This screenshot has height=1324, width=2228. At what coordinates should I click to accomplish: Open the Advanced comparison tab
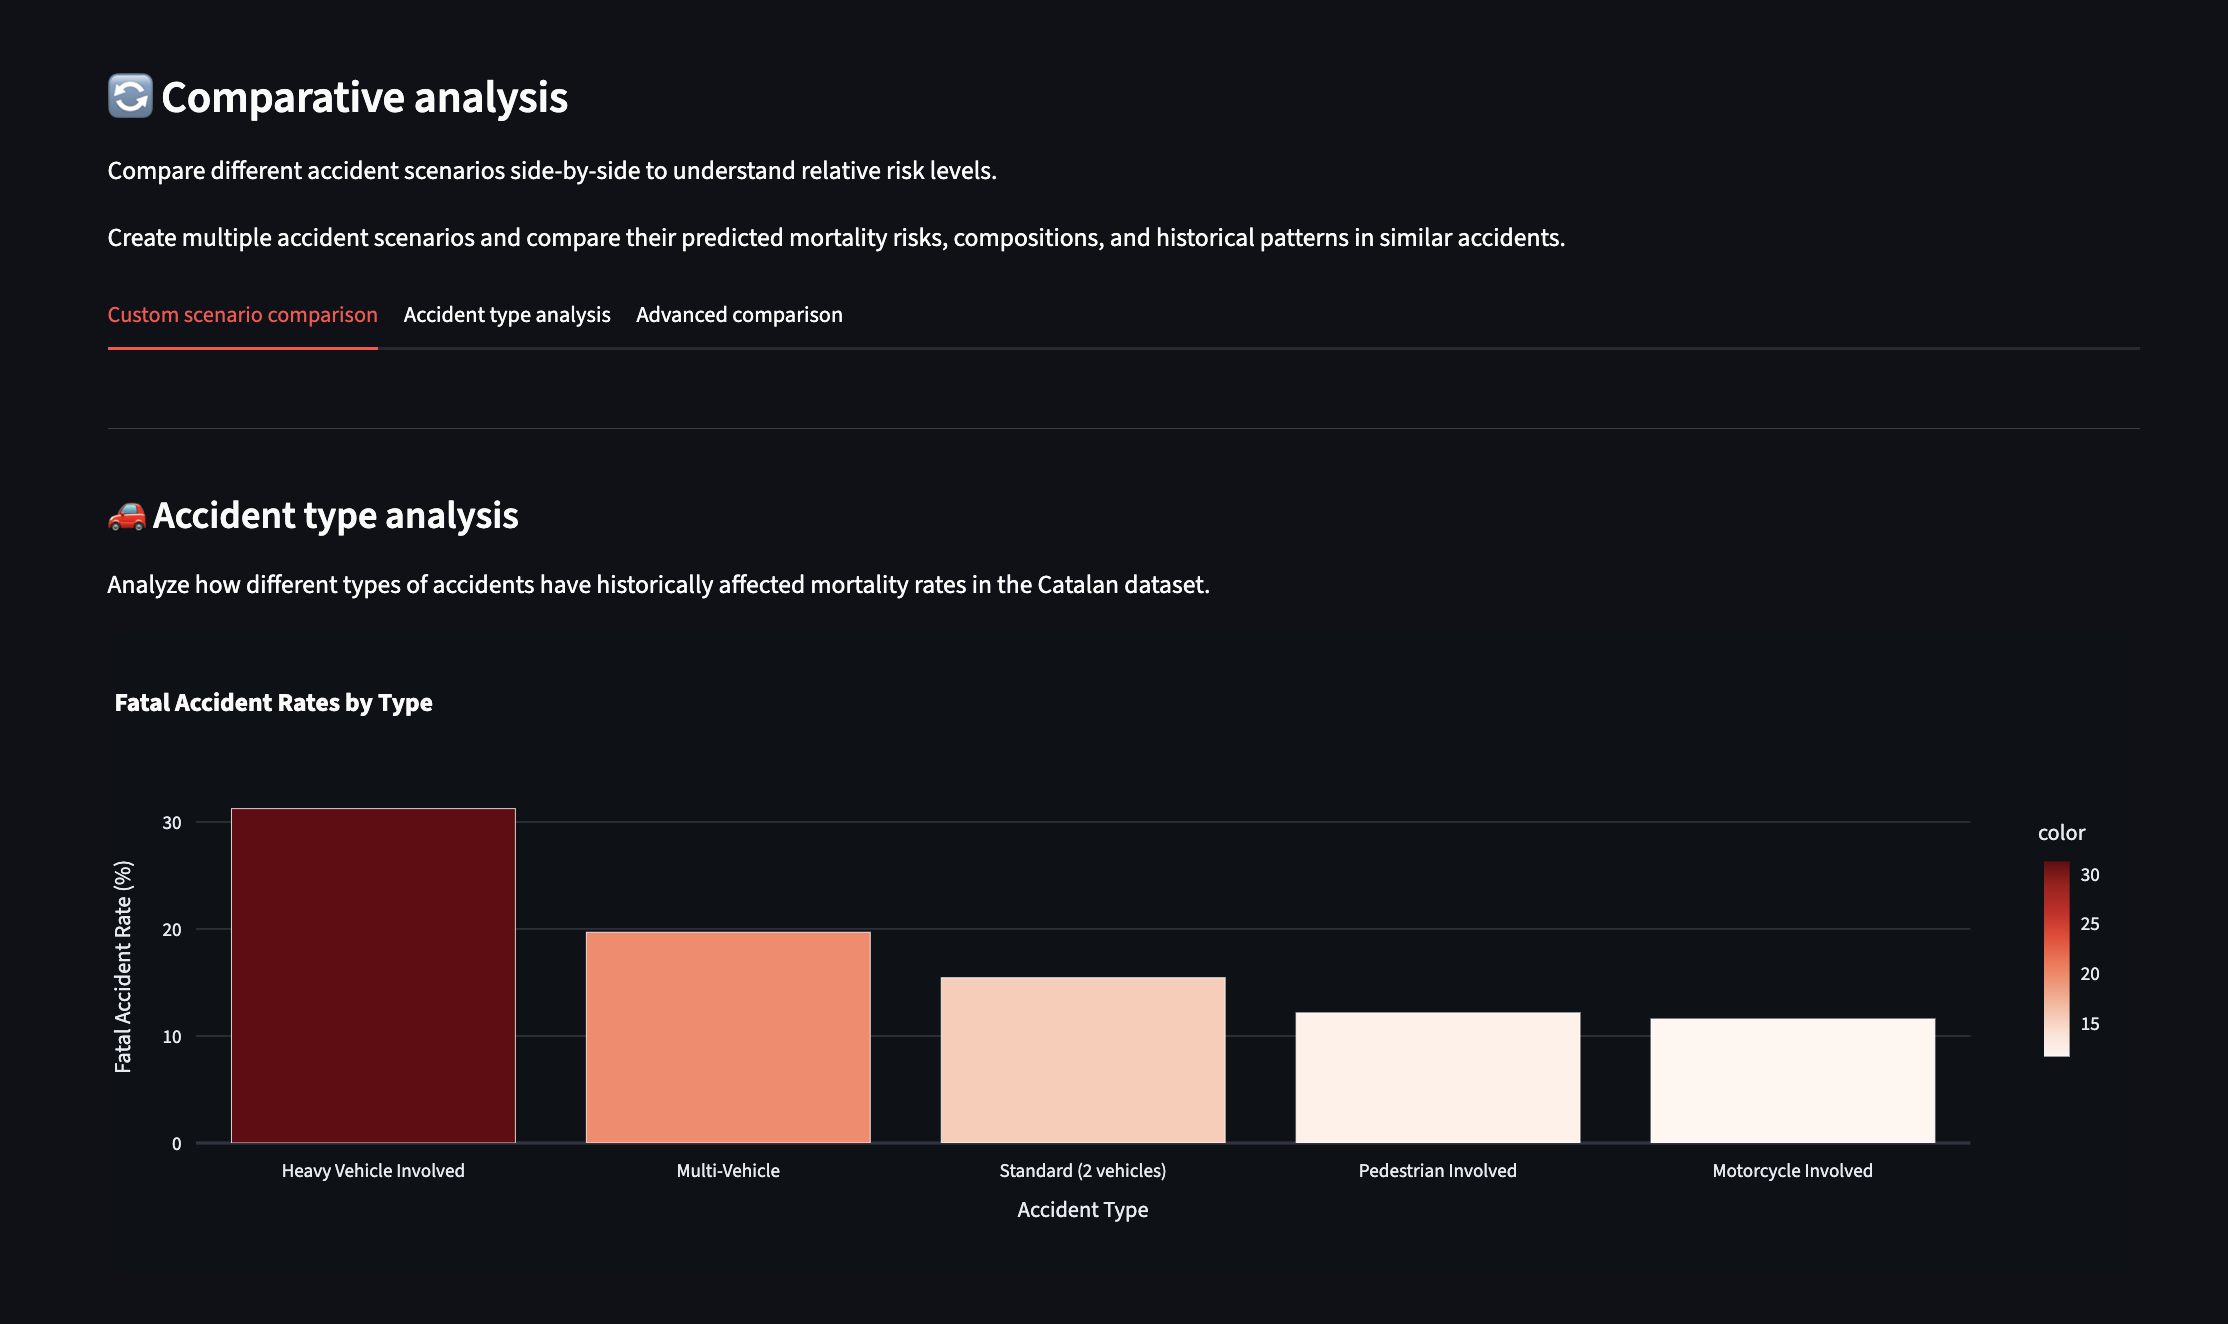click(x=739, y=314)
